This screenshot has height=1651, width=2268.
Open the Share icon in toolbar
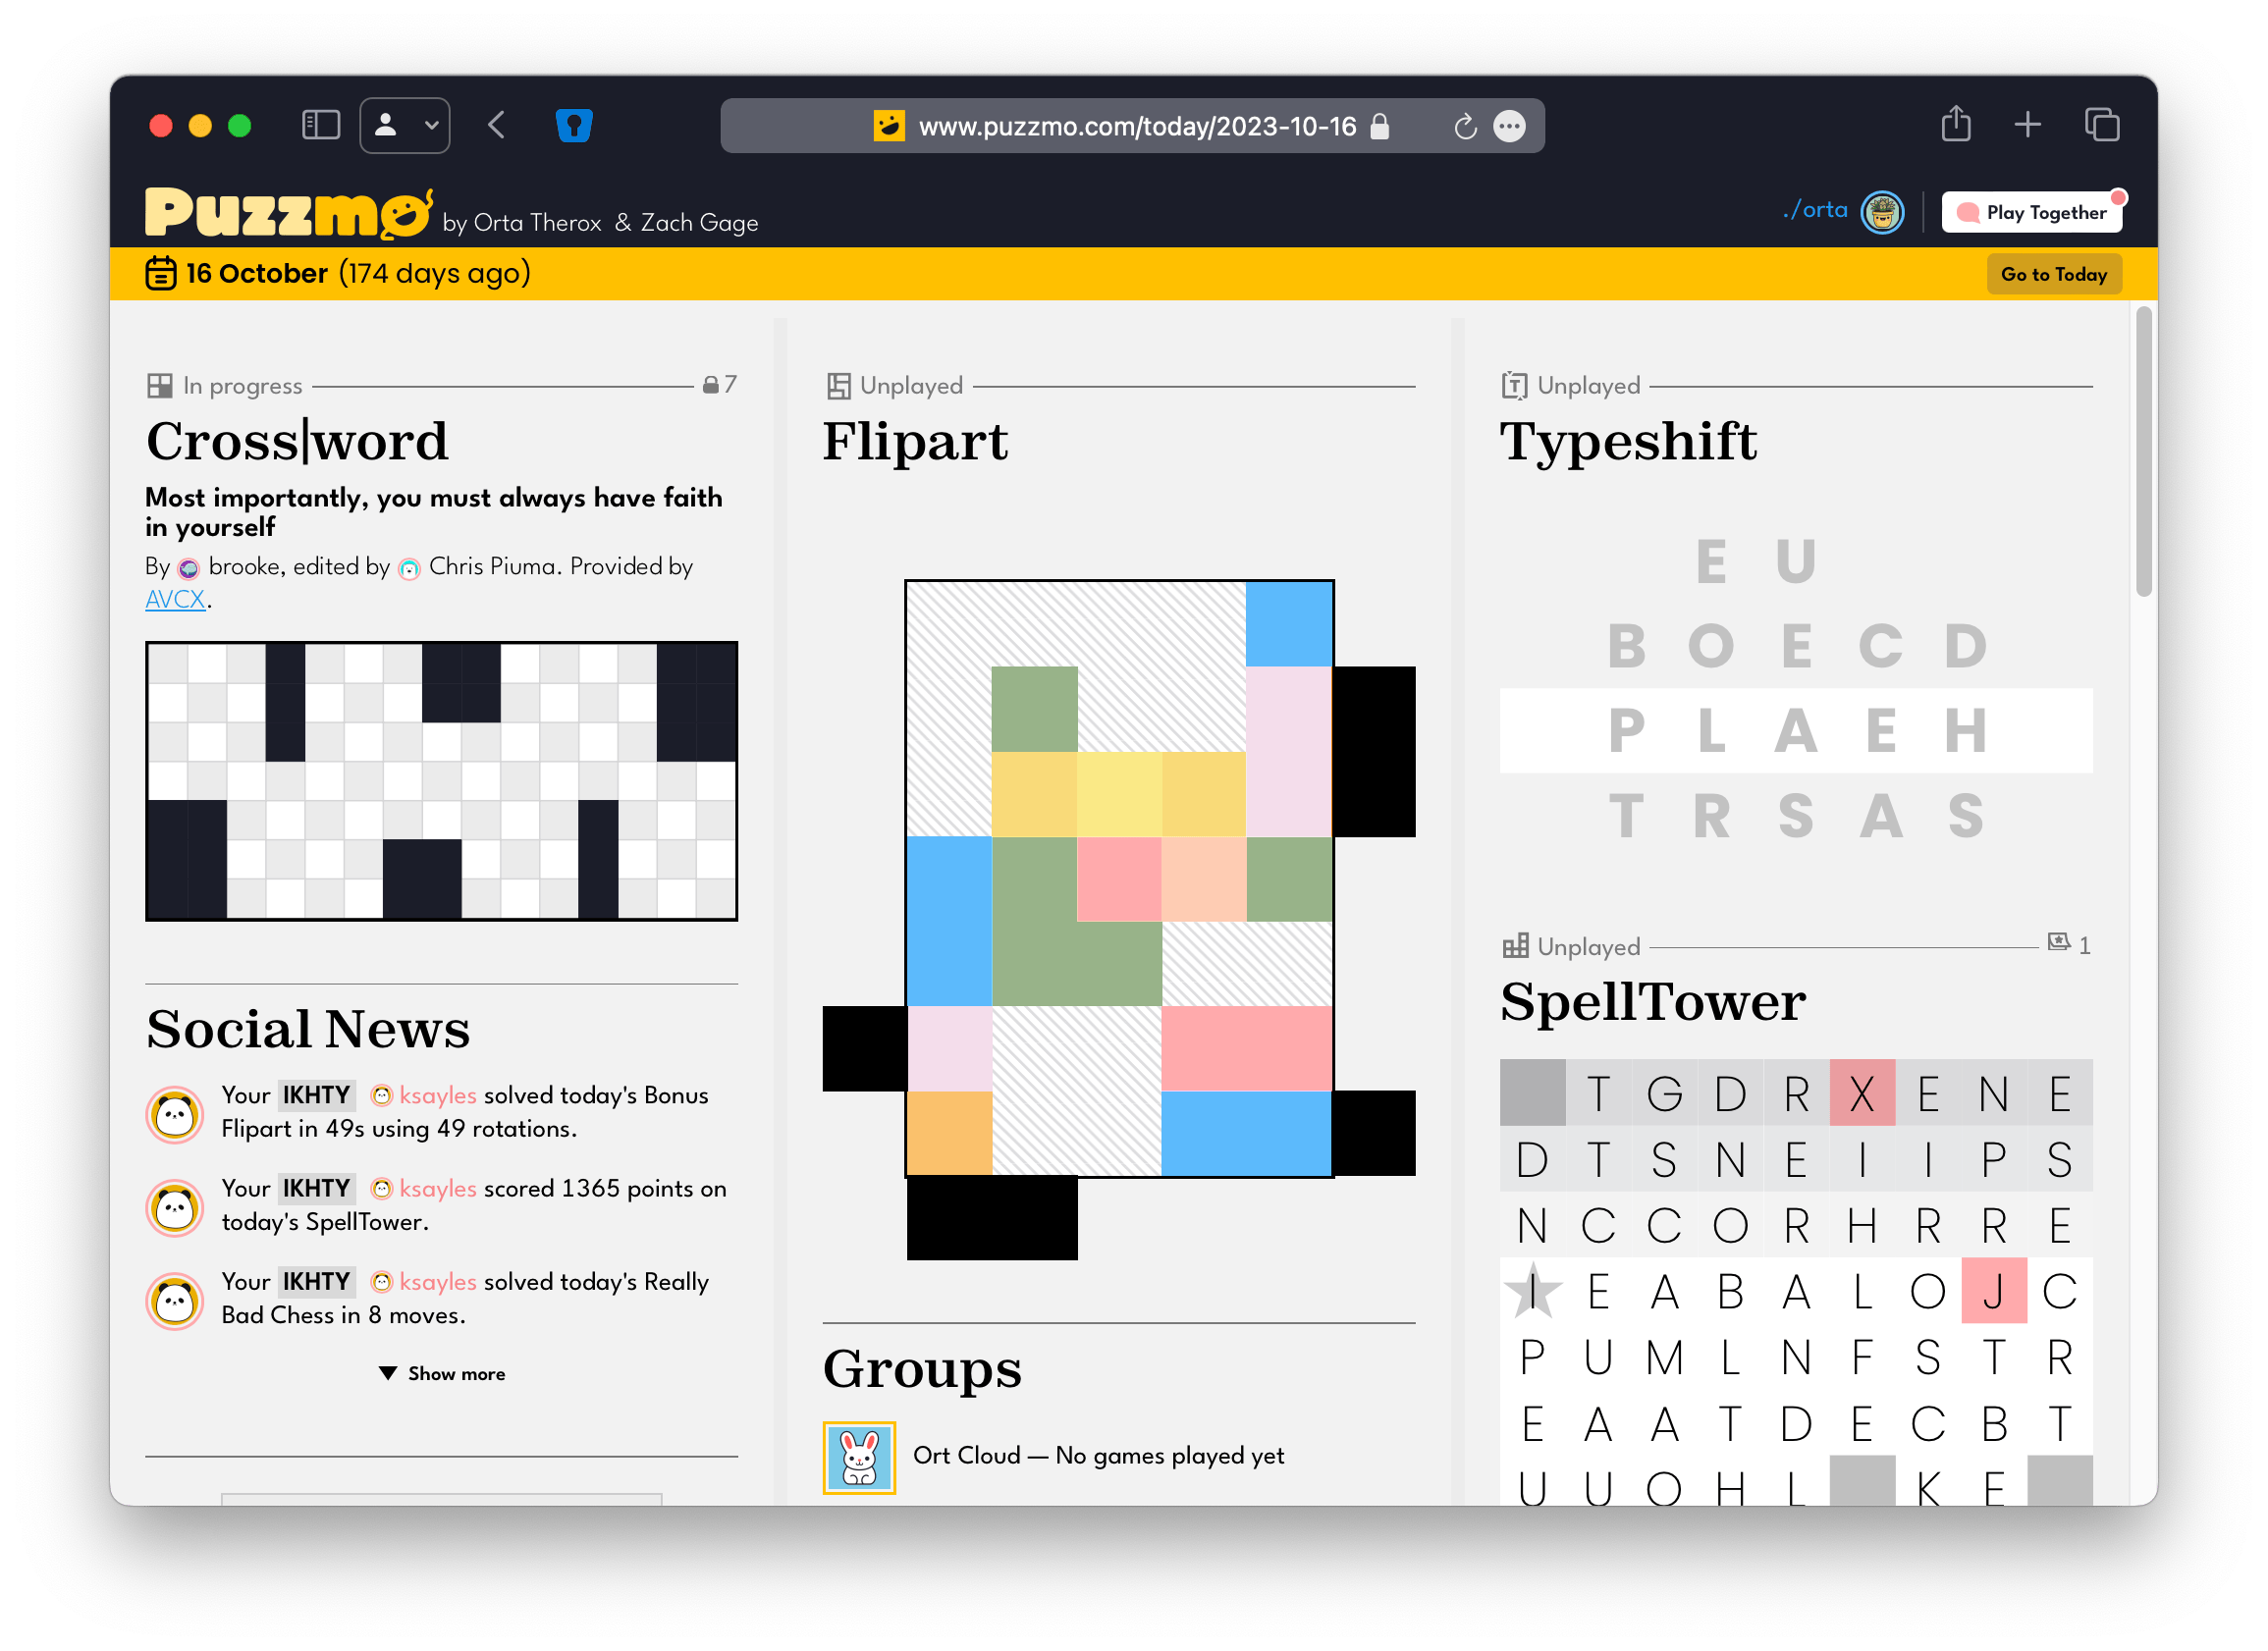1955,125
